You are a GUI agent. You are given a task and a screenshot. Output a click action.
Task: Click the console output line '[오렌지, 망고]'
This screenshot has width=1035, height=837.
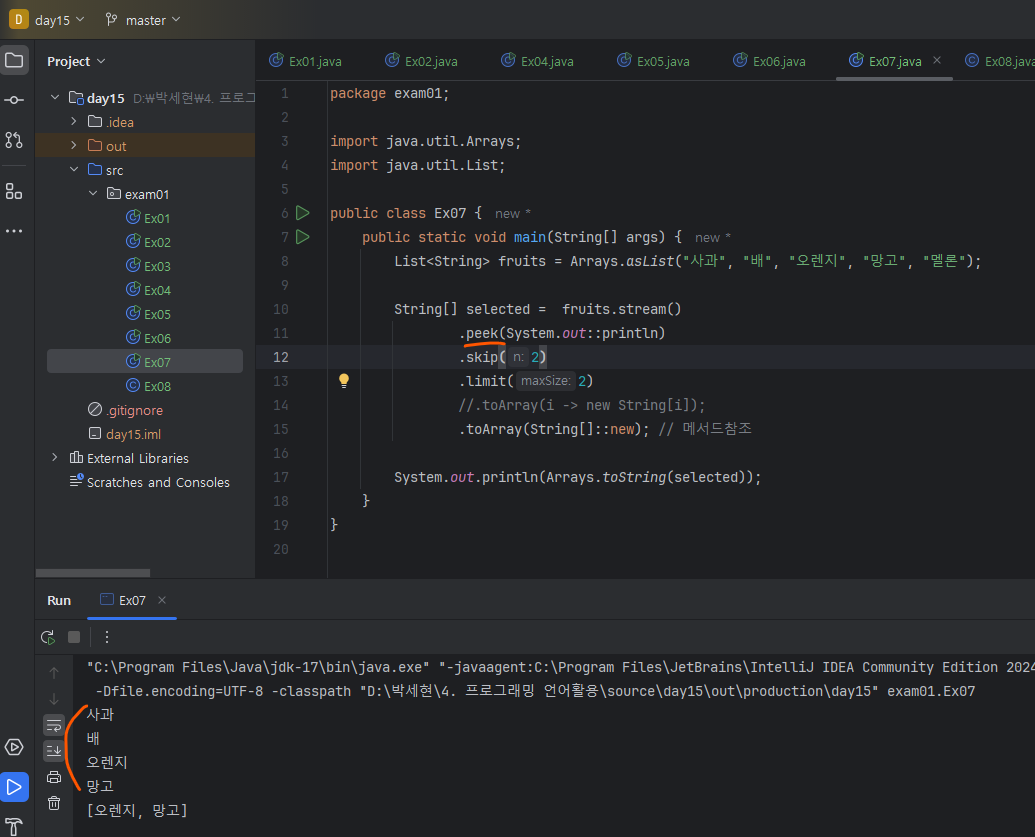[137, 810]
